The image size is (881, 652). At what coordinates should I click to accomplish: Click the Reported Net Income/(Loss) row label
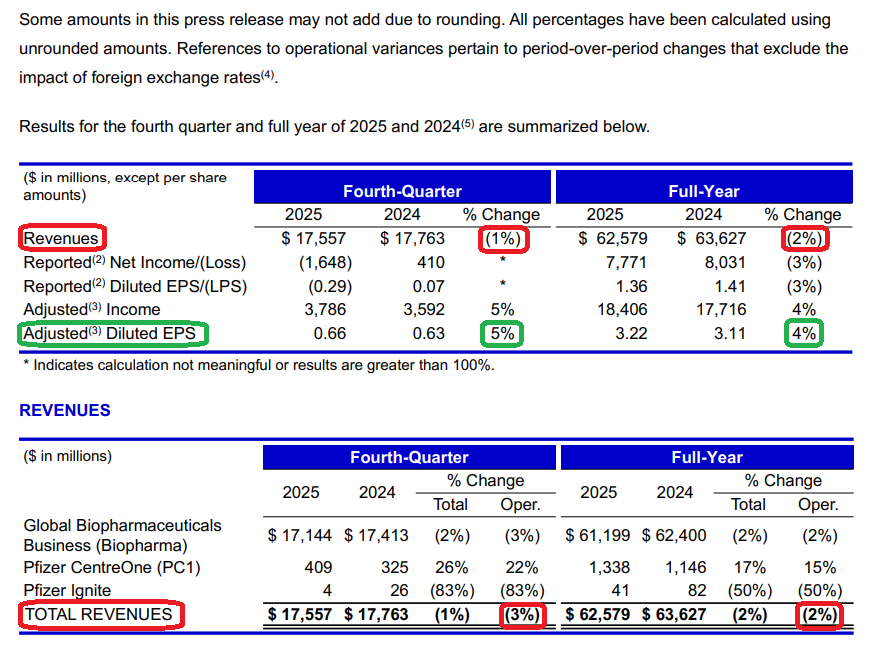point(134,262)
